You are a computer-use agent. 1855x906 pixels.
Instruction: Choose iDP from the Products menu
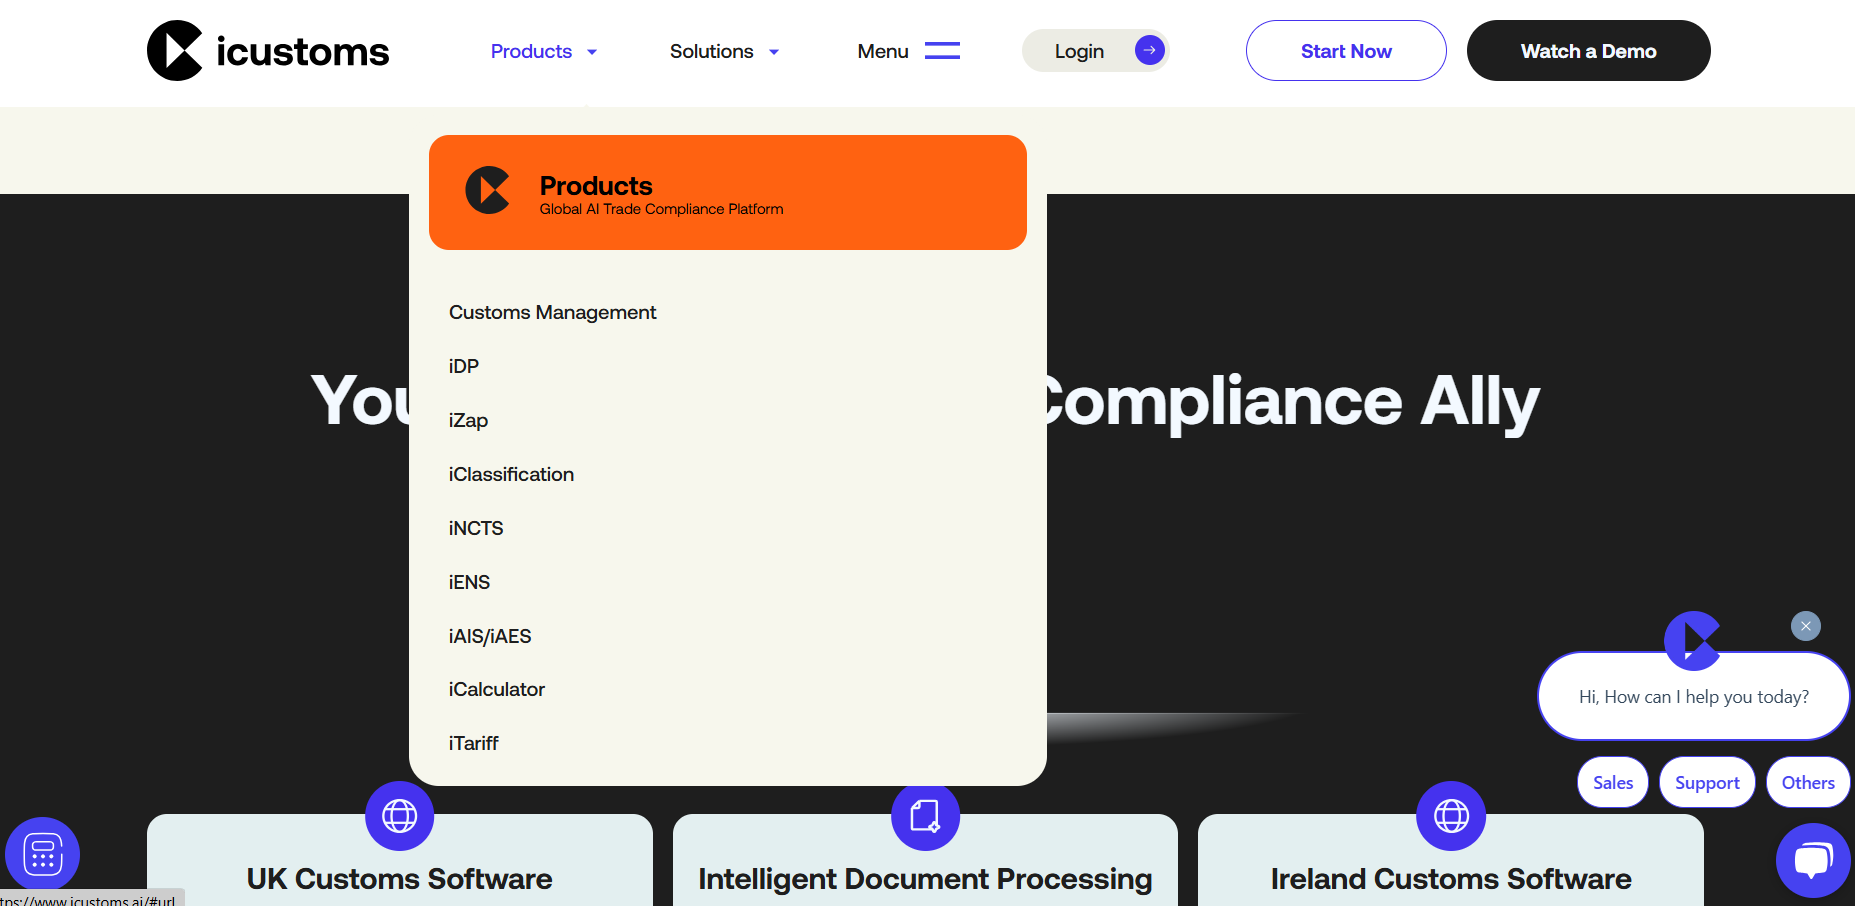point(464,366)
